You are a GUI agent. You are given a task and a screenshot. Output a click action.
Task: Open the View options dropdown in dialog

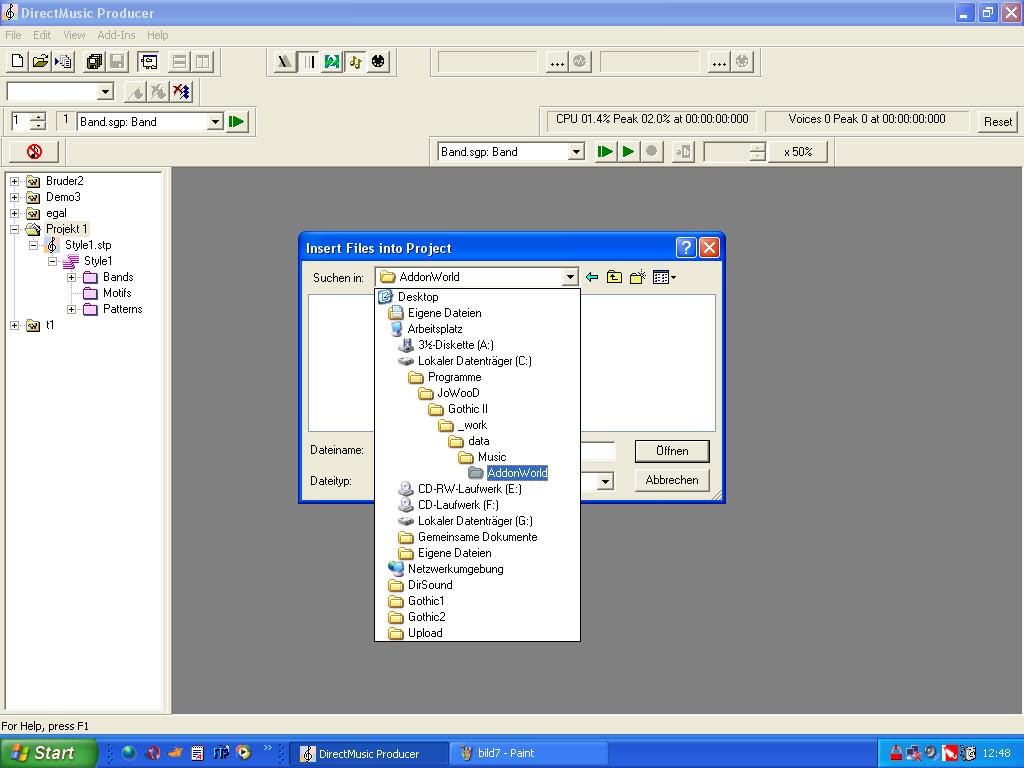pos(665,277)
